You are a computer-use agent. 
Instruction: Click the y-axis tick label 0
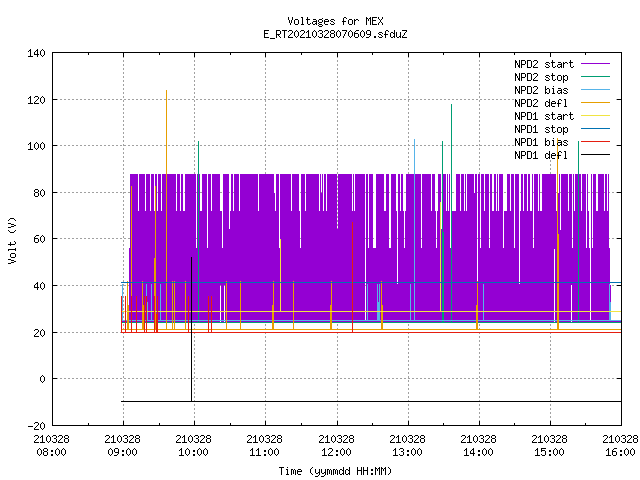coord(42,379)
